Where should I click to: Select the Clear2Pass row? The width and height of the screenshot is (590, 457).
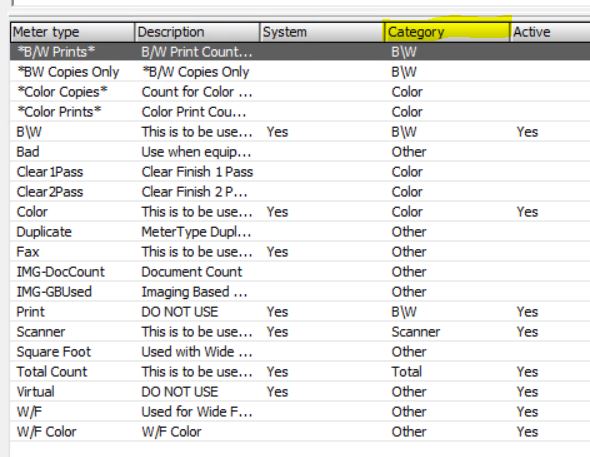(300, 192)
